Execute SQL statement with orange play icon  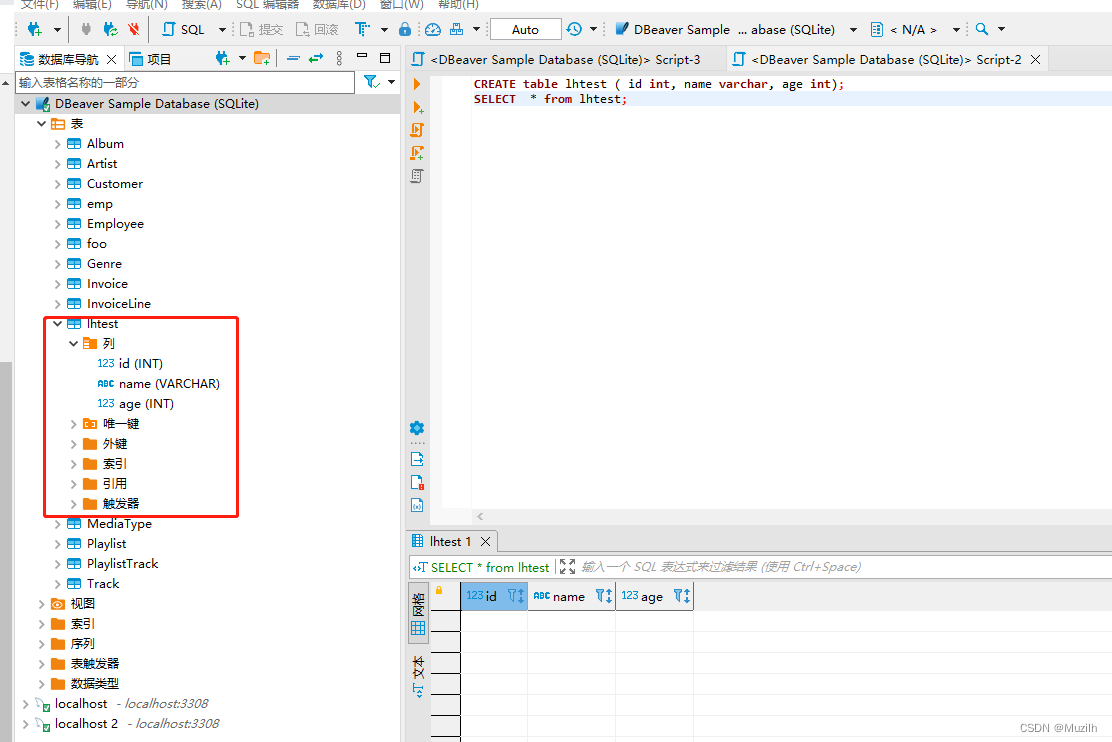pos(417,84)
